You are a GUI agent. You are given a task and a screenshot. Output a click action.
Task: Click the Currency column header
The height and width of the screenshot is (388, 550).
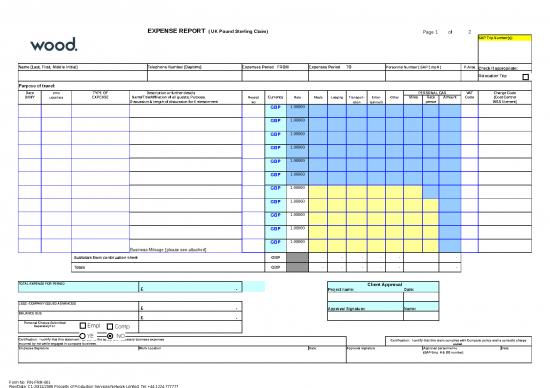[275, 97]
